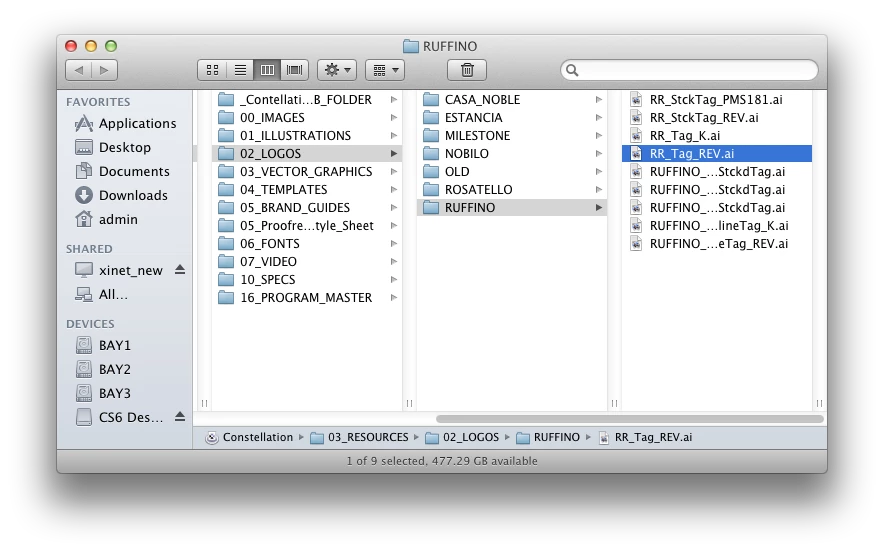This screenshot has height=552, width=884.
Task: Switch to column view mode
Action: click(267, 70)
